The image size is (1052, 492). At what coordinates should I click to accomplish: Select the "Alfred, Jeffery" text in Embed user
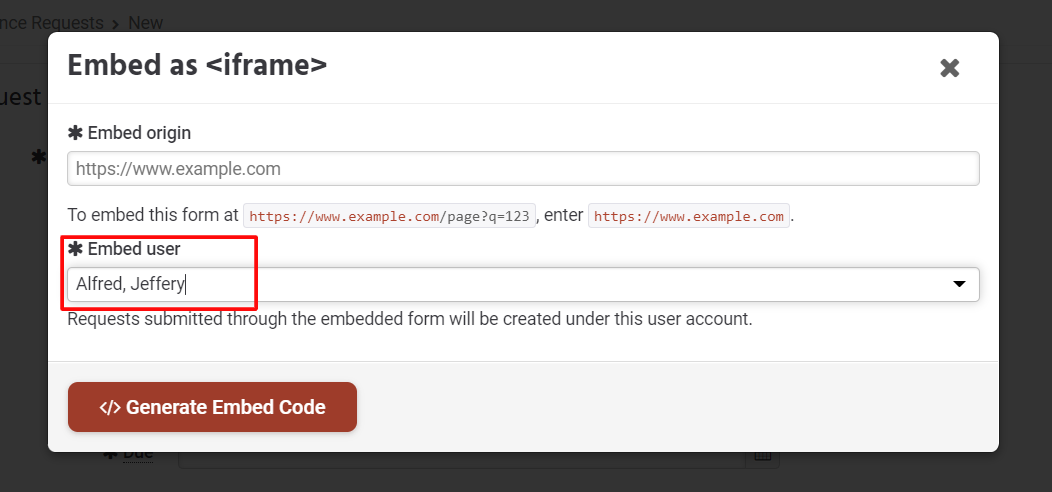(130, 285)
